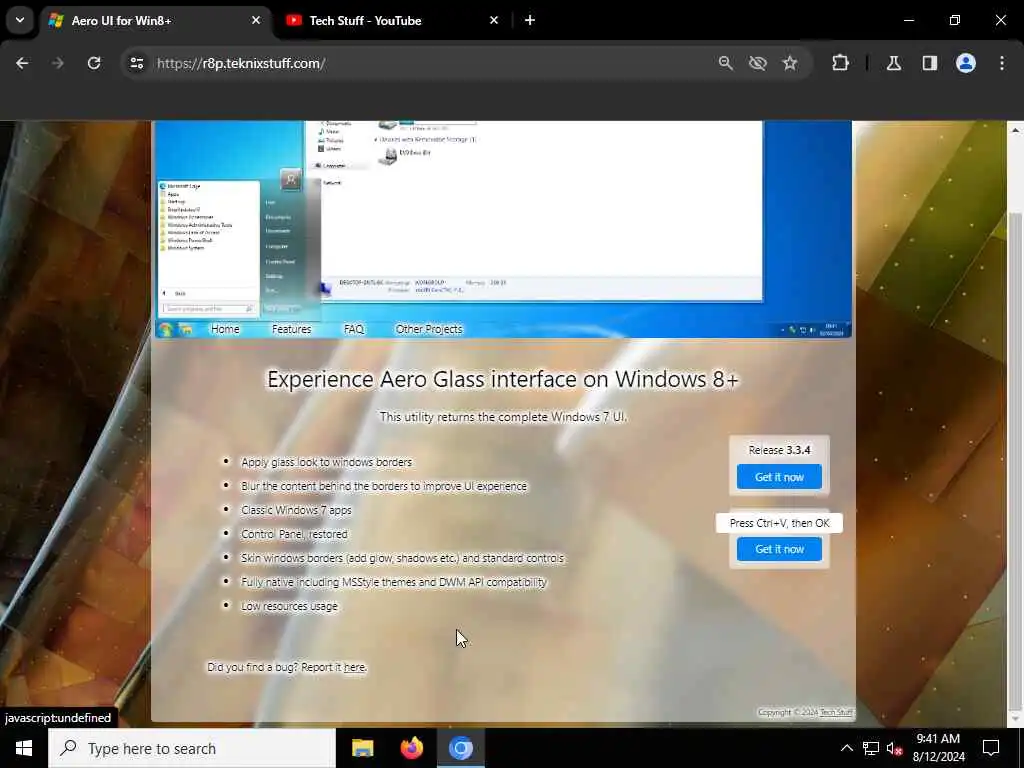Screen dimensions: 1024x768
Task: Open the FAQ menu item
Action: (x=354, y=329)
